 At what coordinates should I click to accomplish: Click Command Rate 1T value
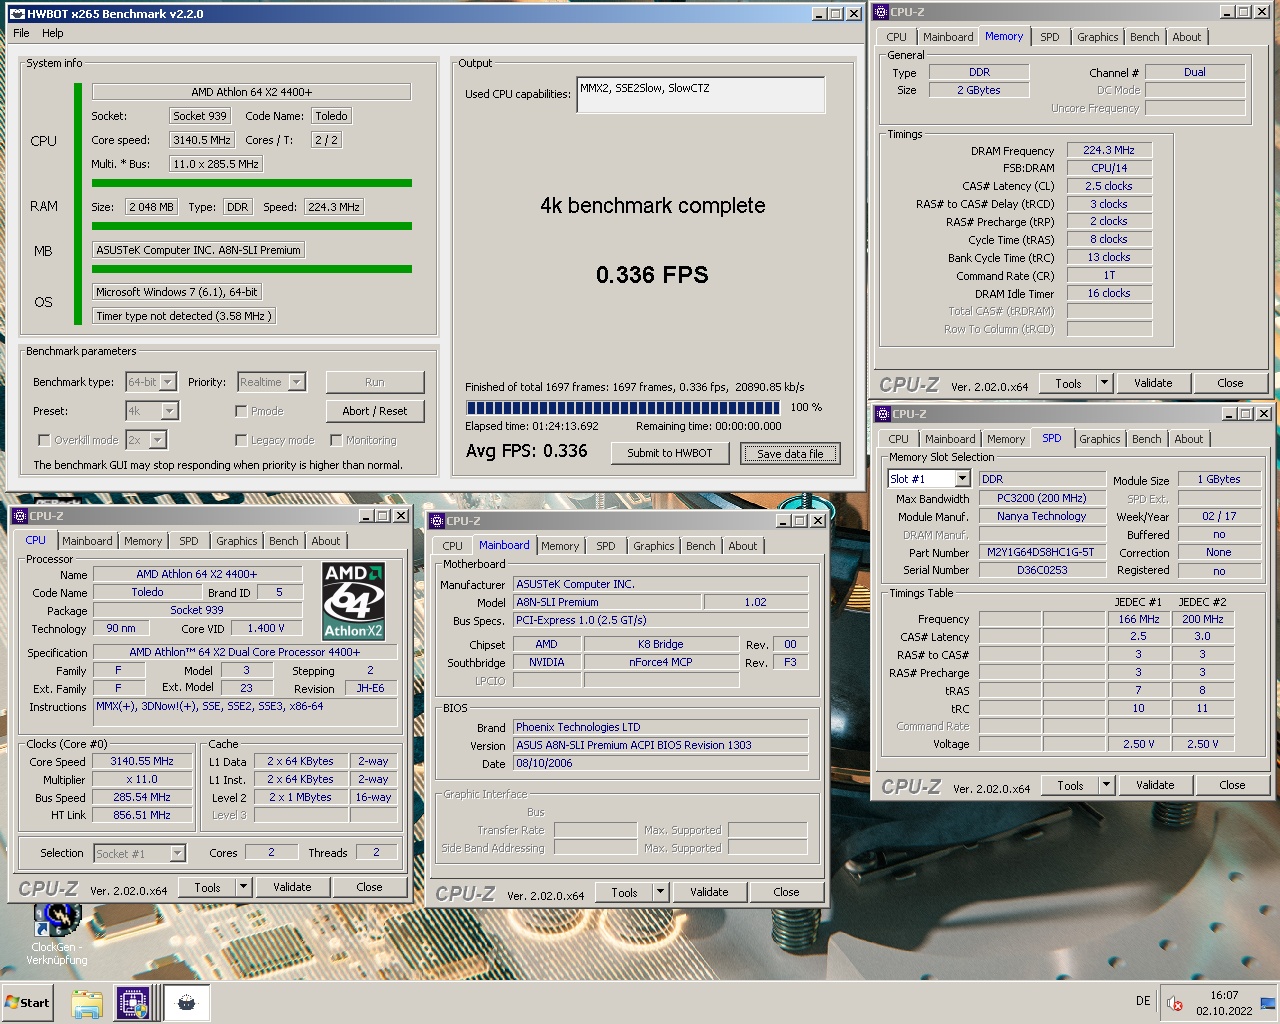(1108, 275)
